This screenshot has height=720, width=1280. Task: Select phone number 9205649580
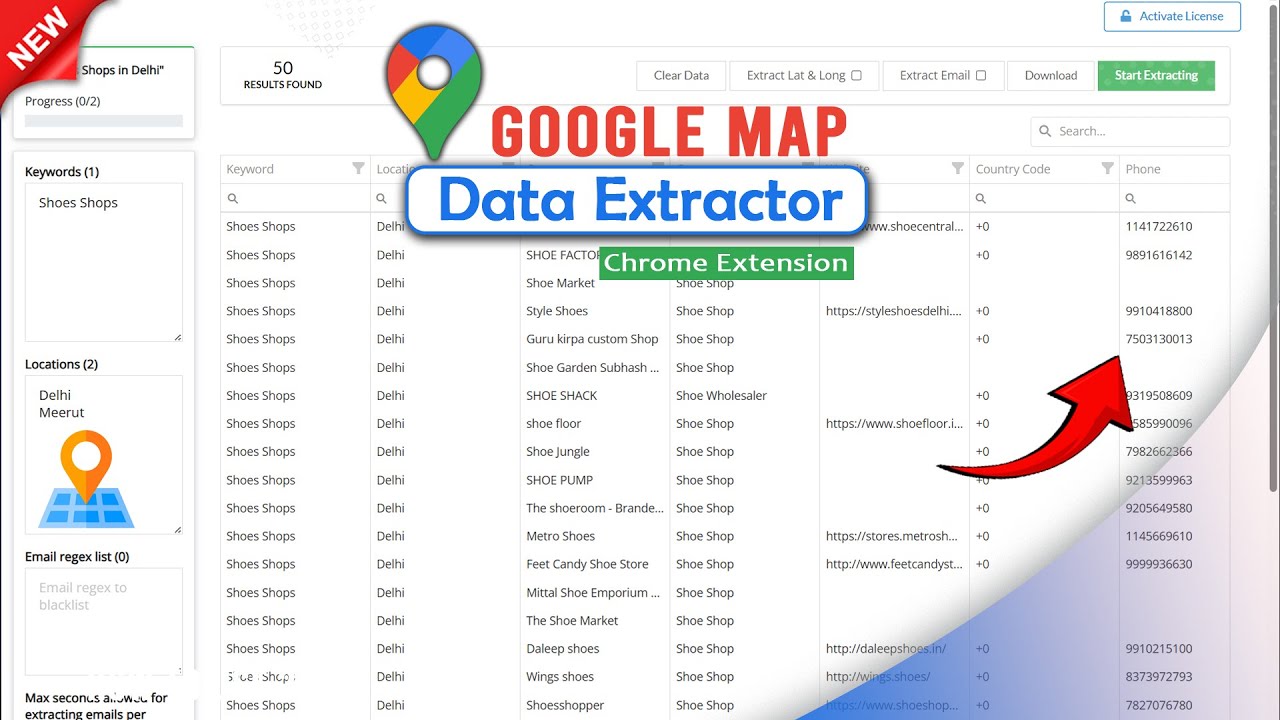point(1159,508)
